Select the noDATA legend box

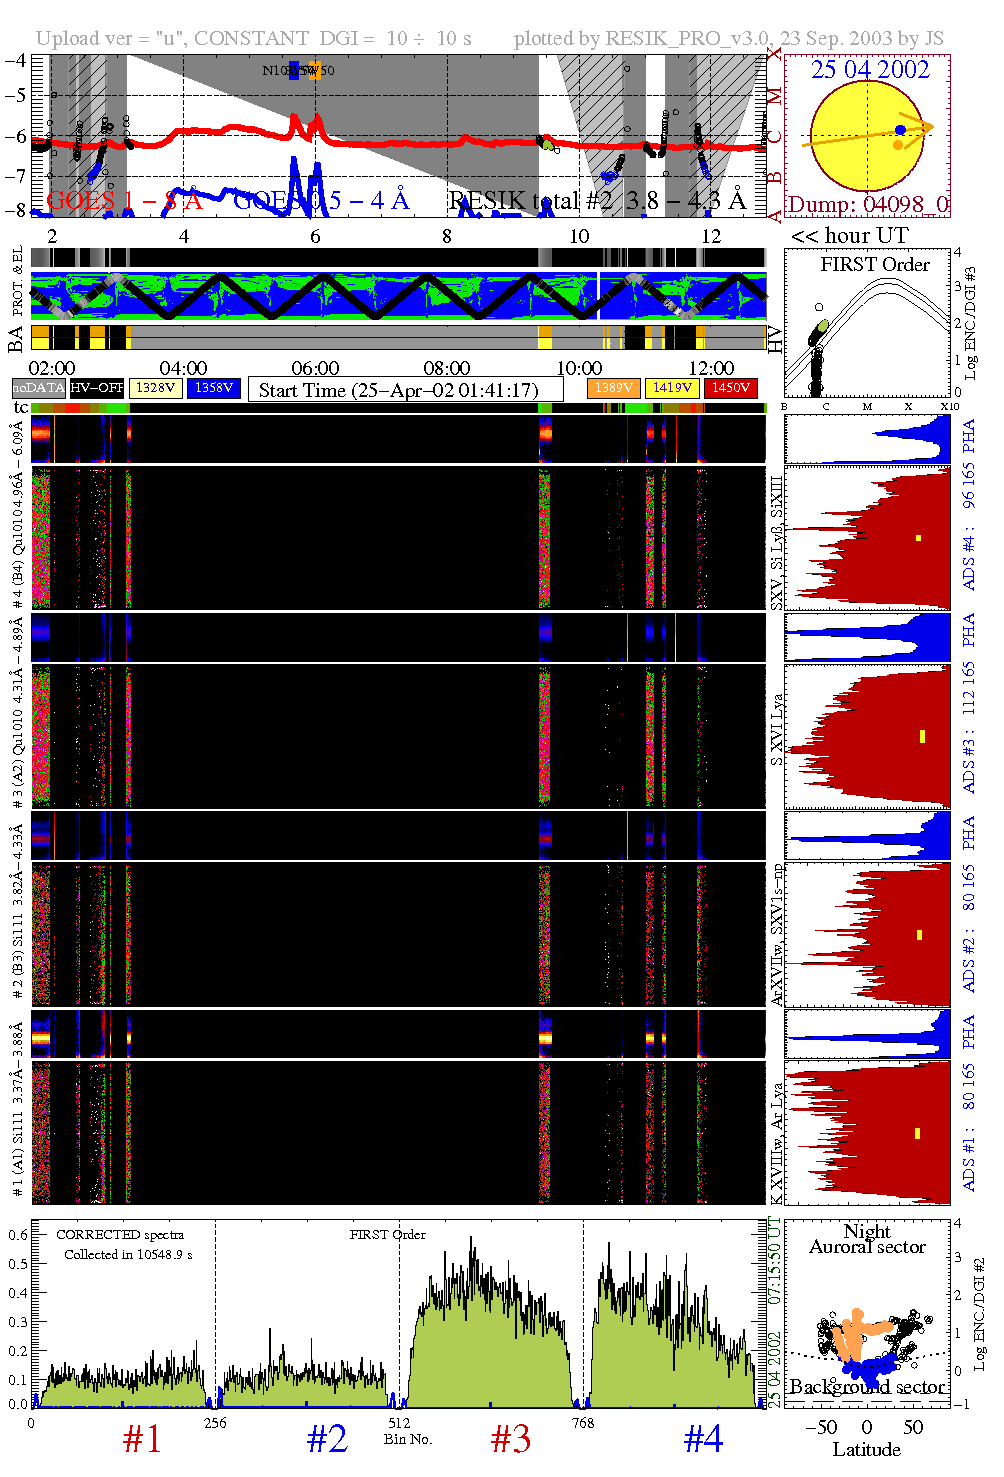[38, 388]
